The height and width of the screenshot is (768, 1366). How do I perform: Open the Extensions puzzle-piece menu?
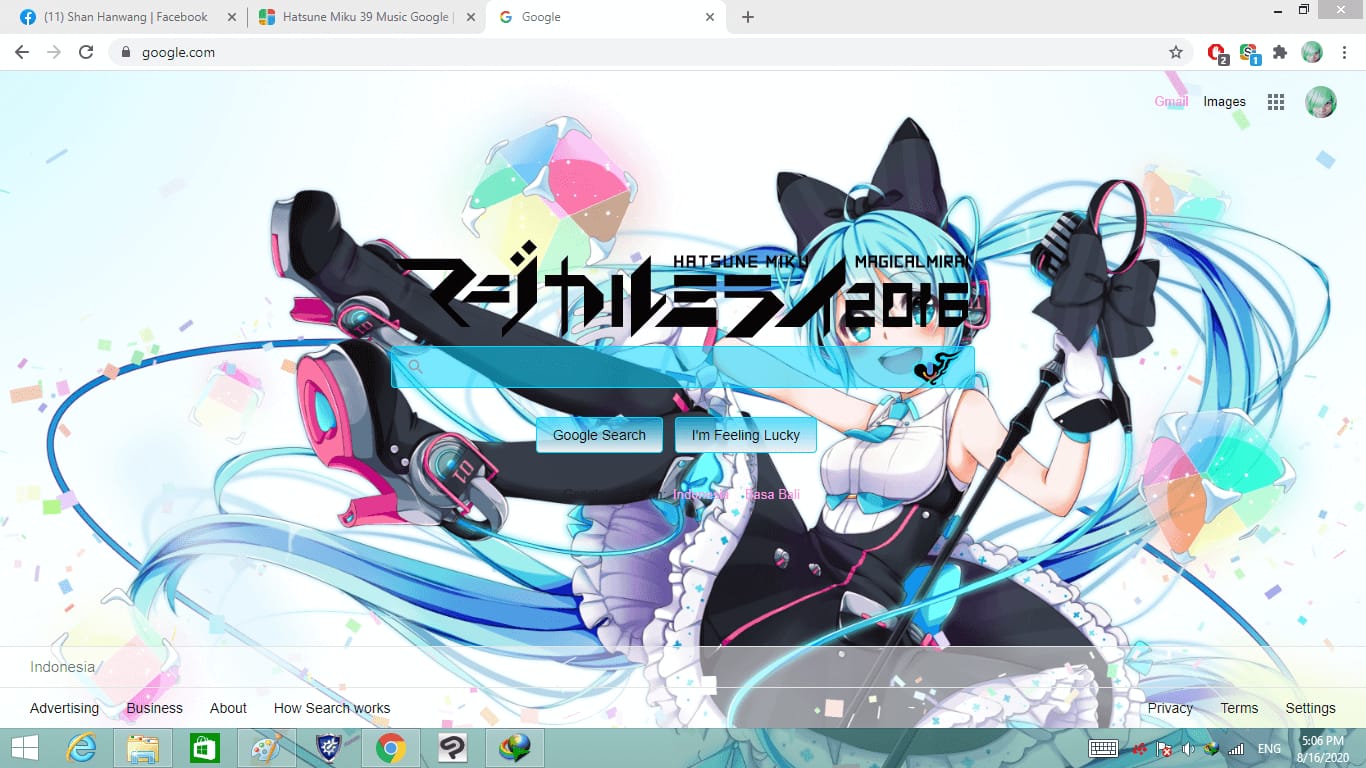click(1280, 52)
